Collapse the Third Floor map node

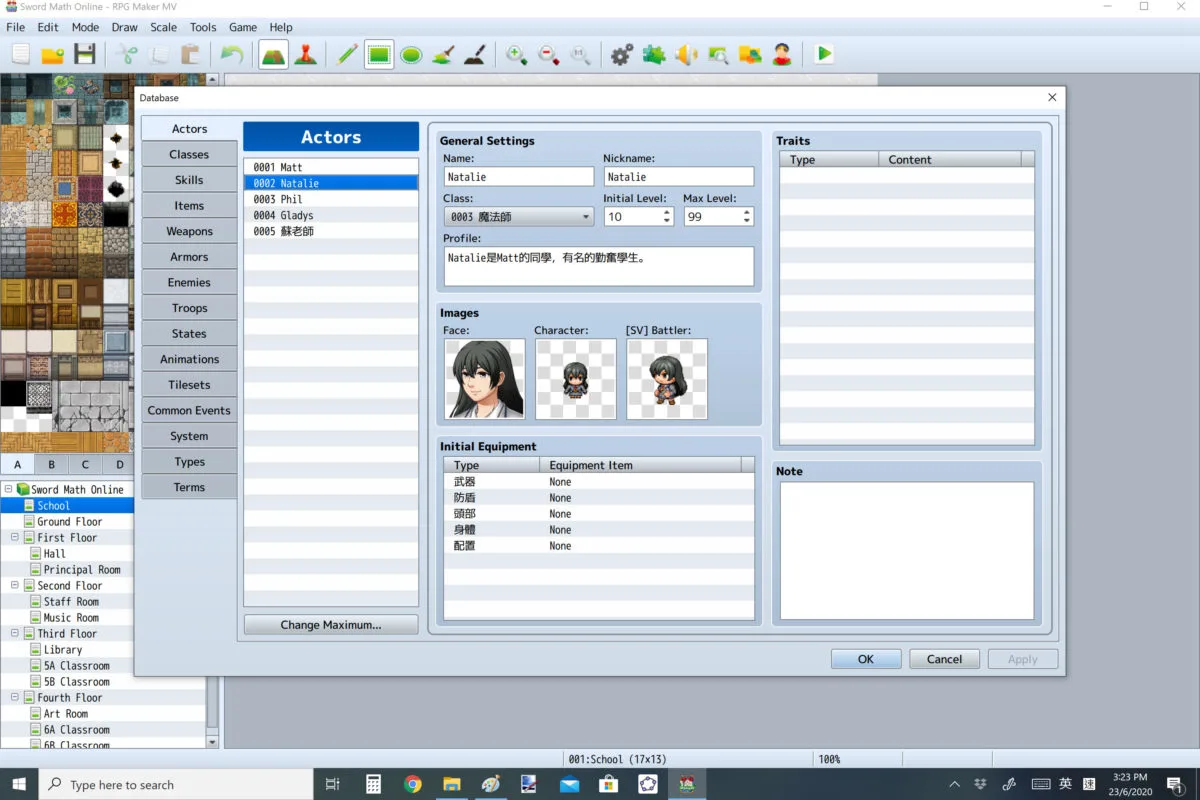tap(15, 633)
